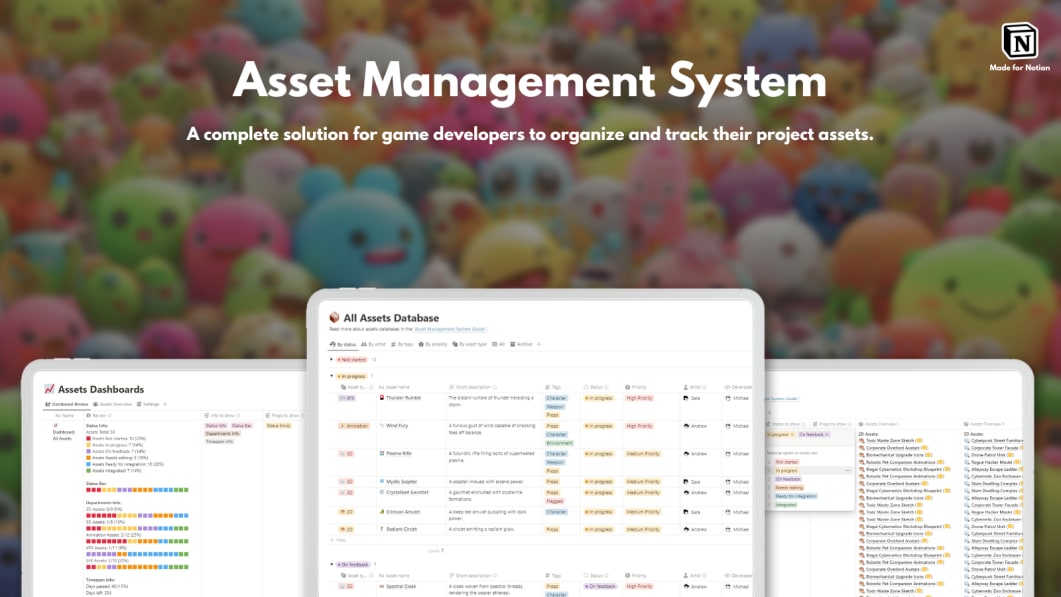The height and width of the screenshot is (597, 1061).
Task: Click the All Assets Database page icon
Action: [333, 317]
